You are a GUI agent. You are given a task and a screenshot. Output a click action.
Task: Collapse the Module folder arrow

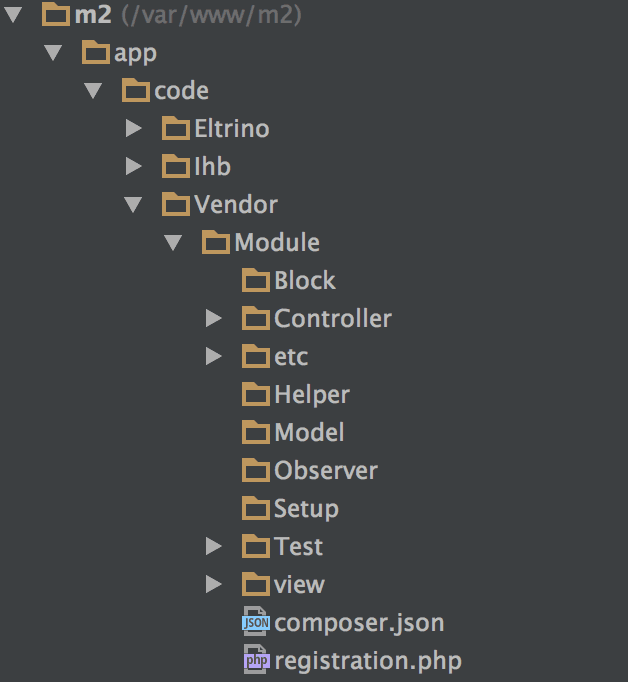[174, 243]
